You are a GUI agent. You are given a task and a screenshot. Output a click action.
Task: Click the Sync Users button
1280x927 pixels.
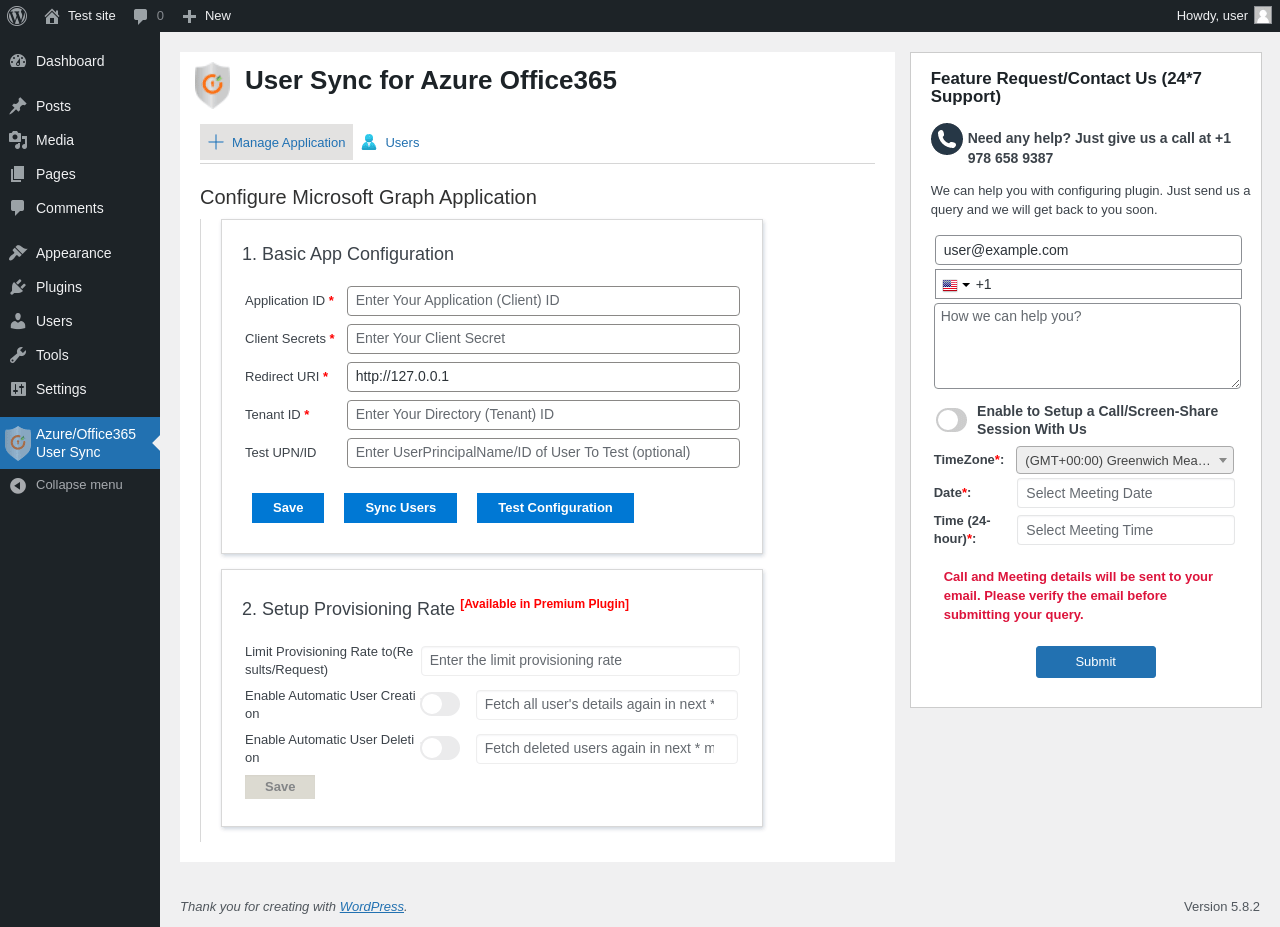[x=400, y=508]
